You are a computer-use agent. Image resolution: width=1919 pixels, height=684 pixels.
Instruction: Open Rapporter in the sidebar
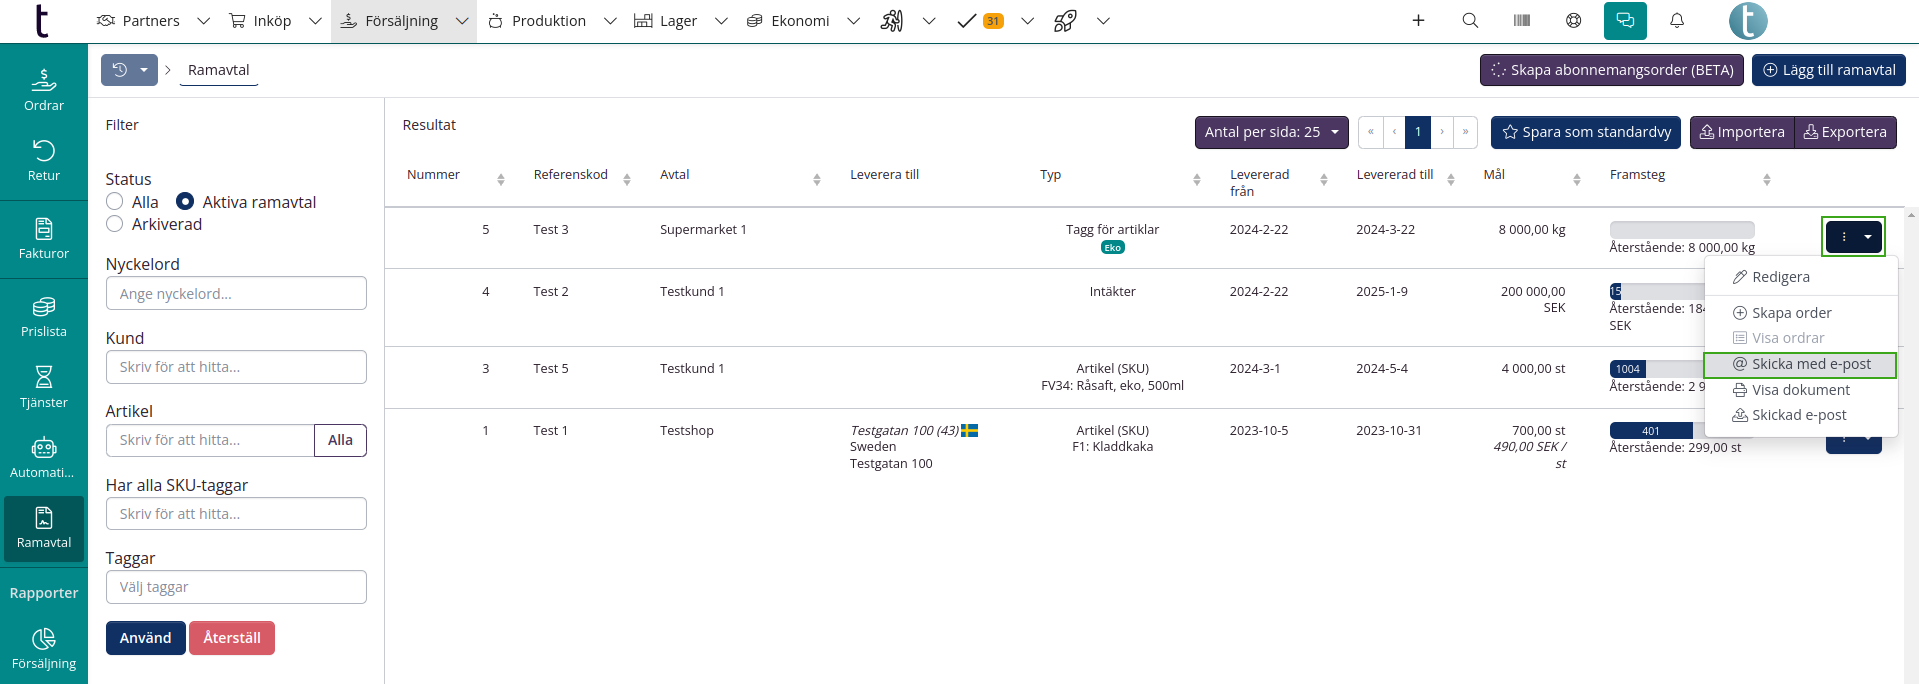(x=44, y=593)
